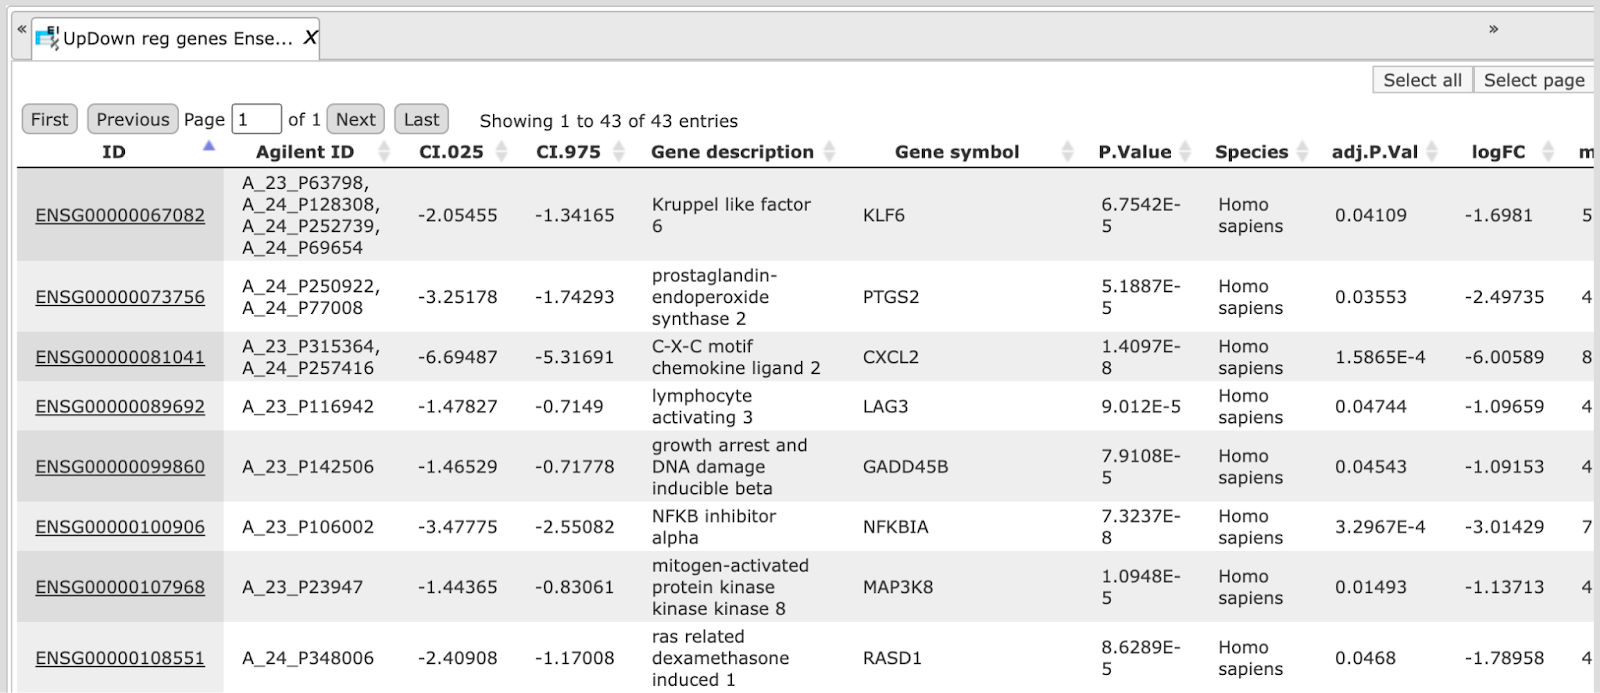The width and height of the screenshot is (1600, 693).
Task: Sort table by adj.P.Val arrows
Action: click(1432, 151)
